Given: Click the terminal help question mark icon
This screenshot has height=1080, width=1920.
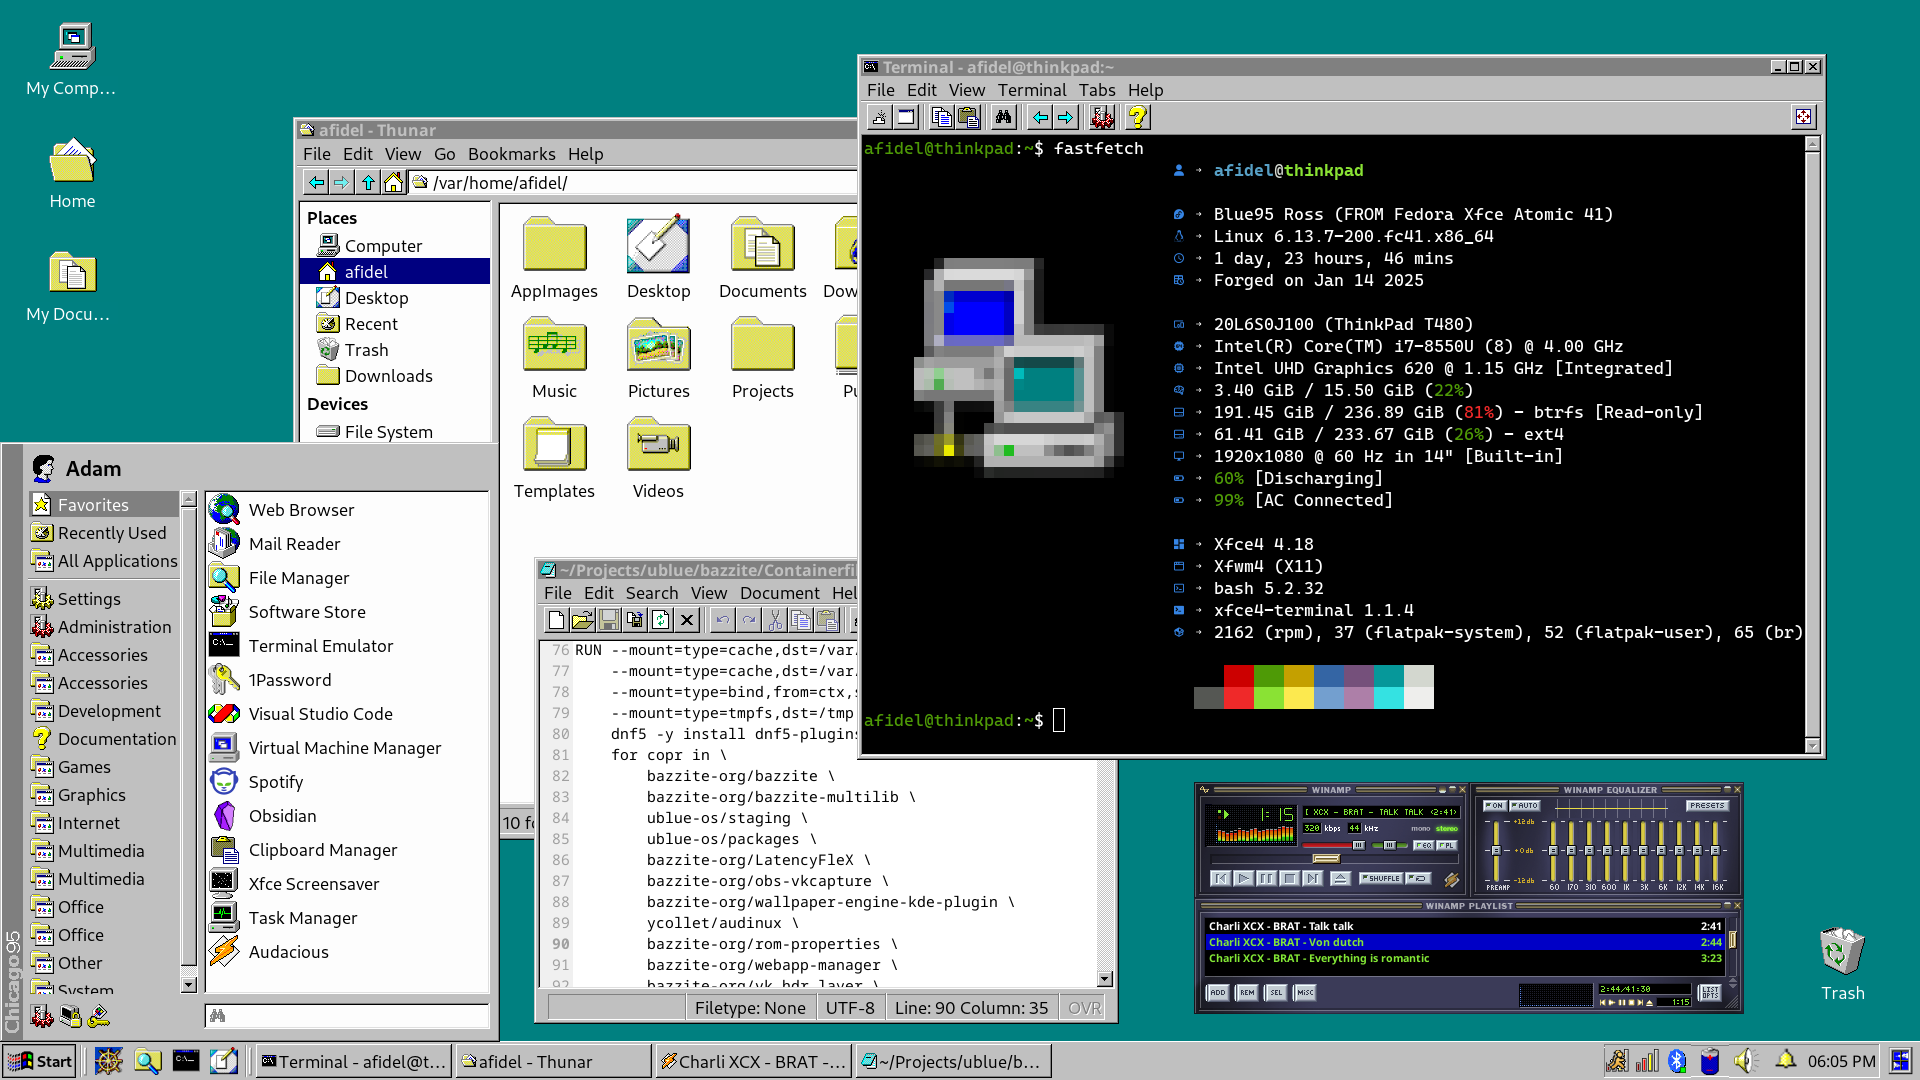Looking at the screenshot, I should [1137, 118].
